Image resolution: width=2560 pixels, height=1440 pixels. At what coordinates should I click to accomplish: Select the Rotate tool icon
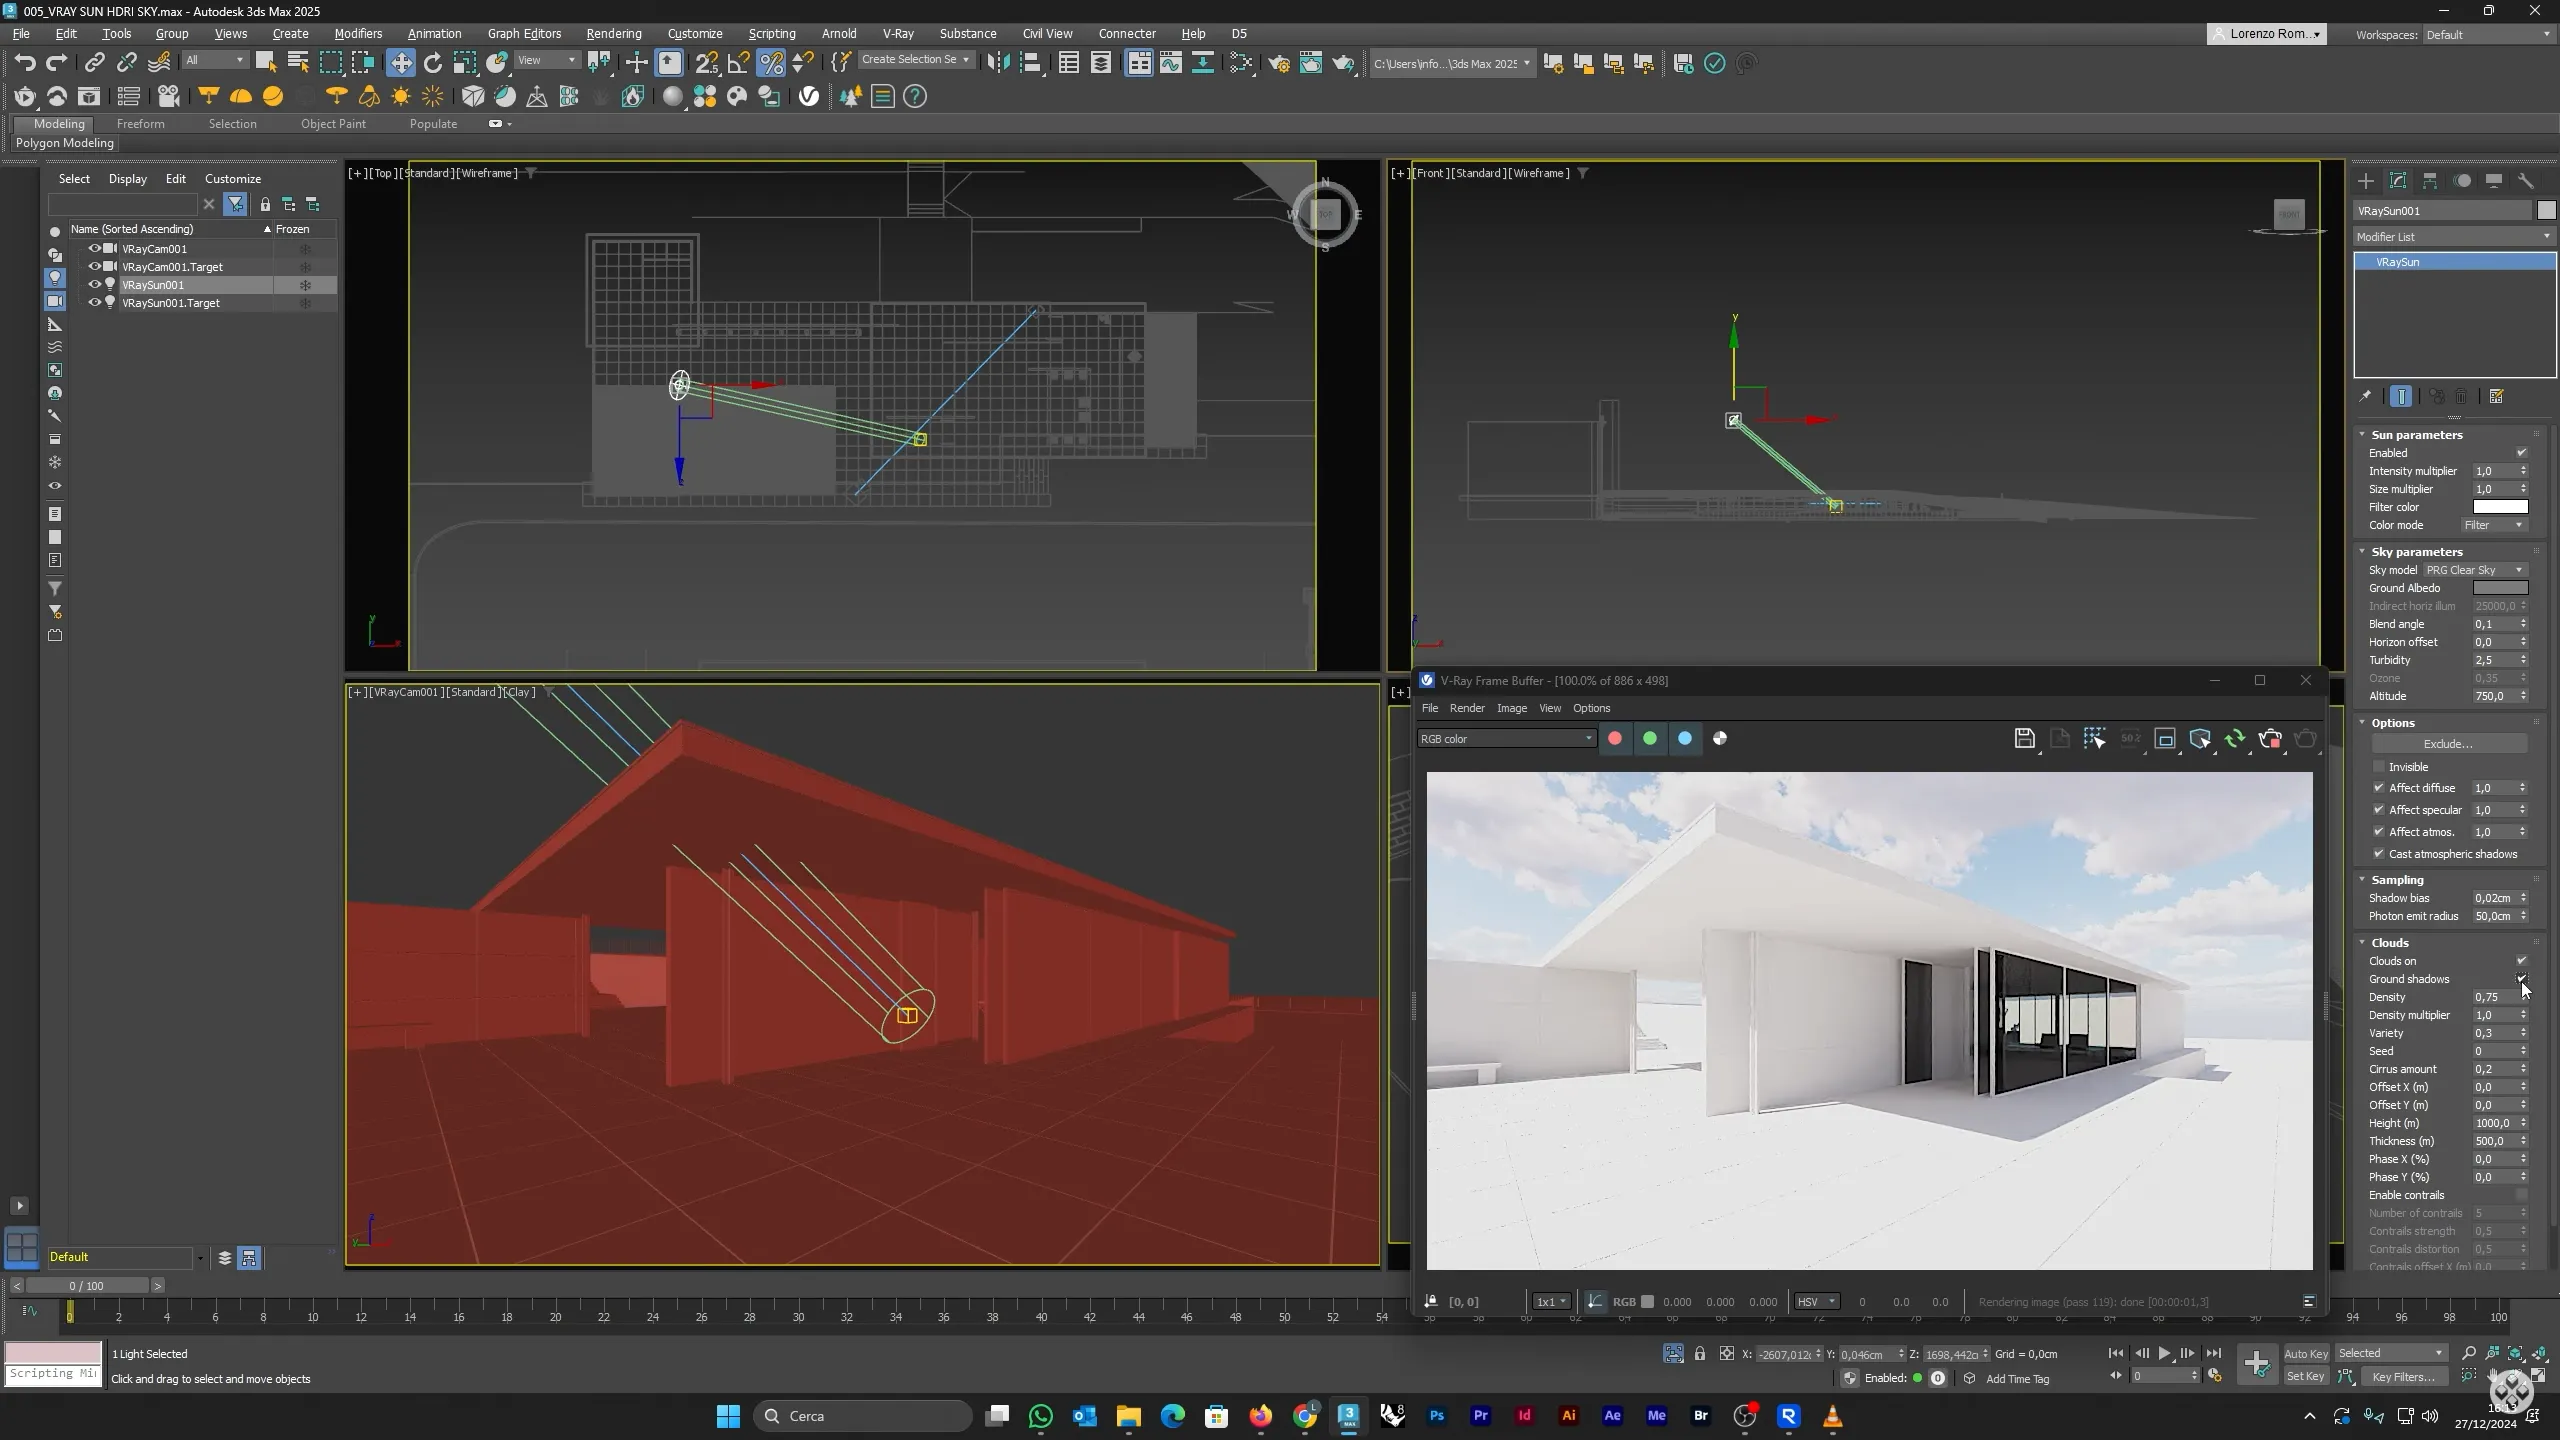pyautogui.click(x=433, y=63)
